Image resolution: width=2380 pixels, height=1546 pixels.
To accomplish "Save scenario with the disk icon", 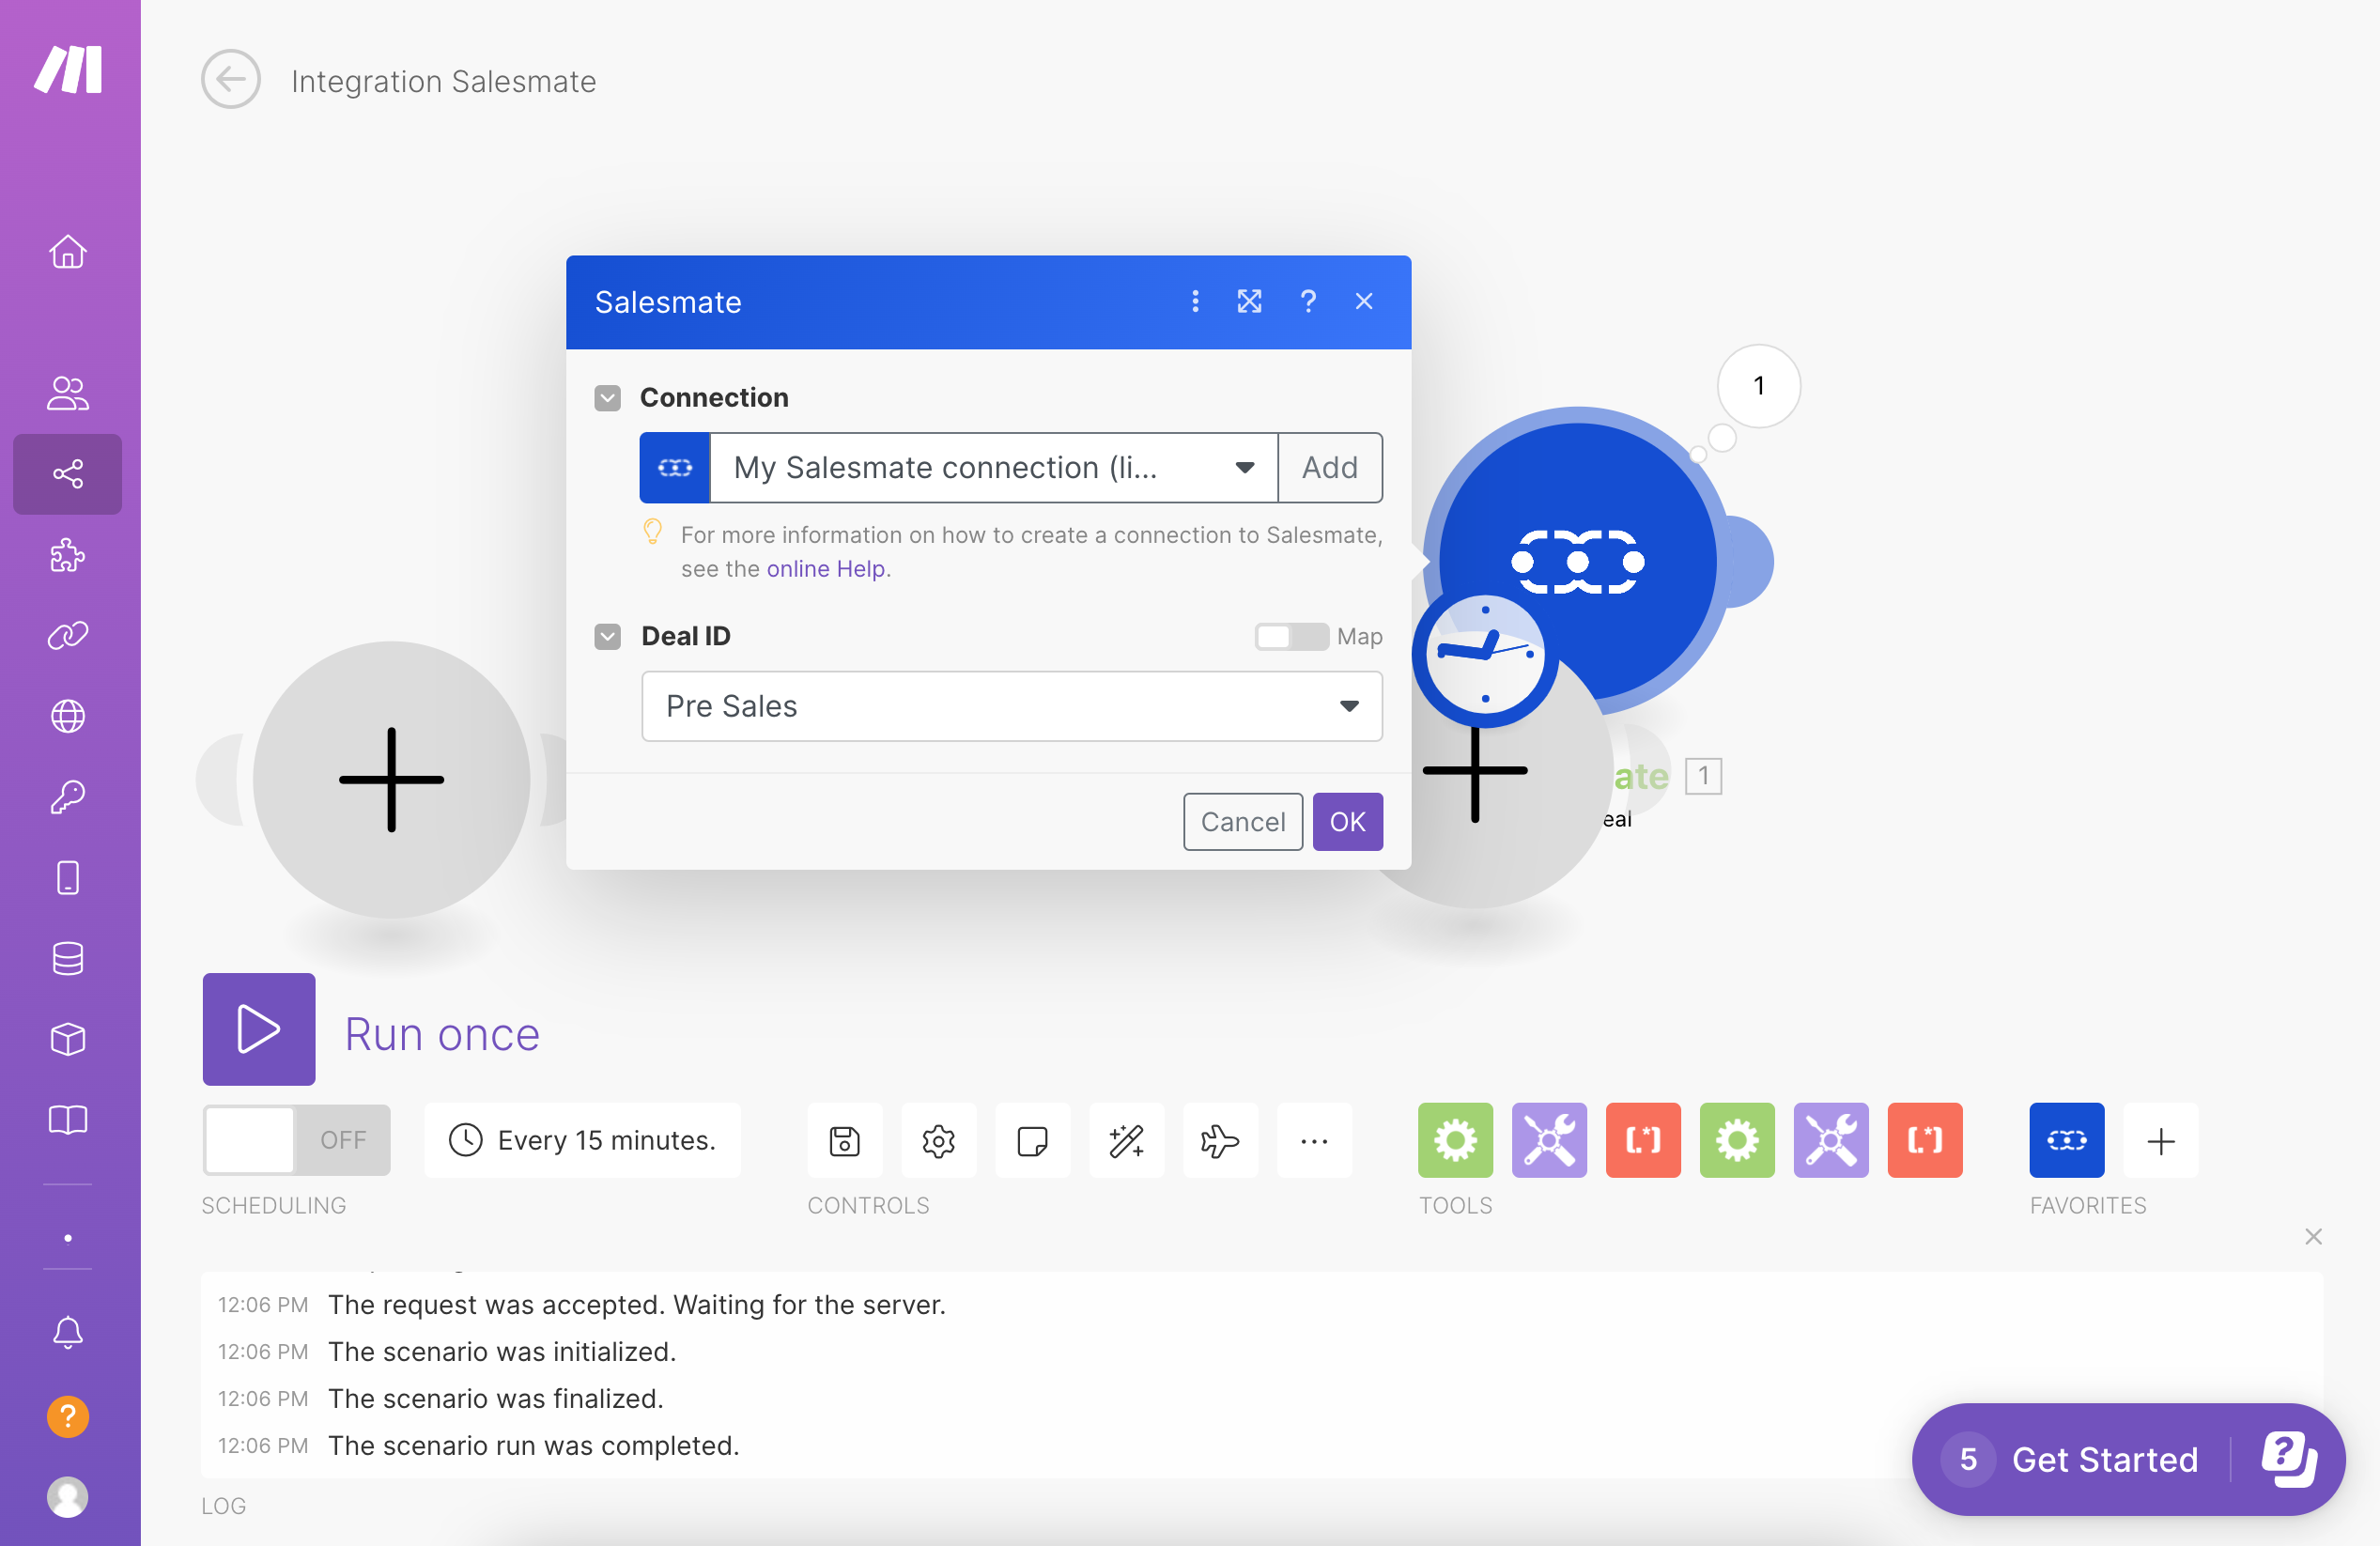I will (x=845, y=1141).
